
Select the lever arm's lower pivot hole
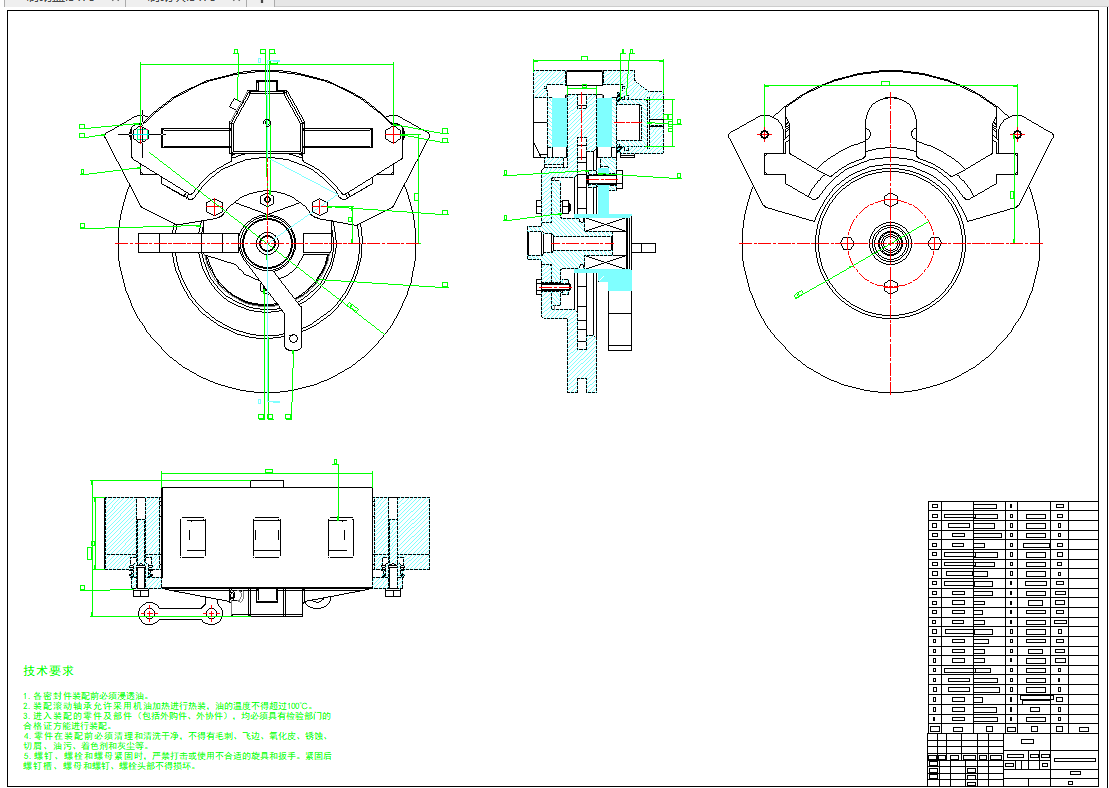pos(293,342)
